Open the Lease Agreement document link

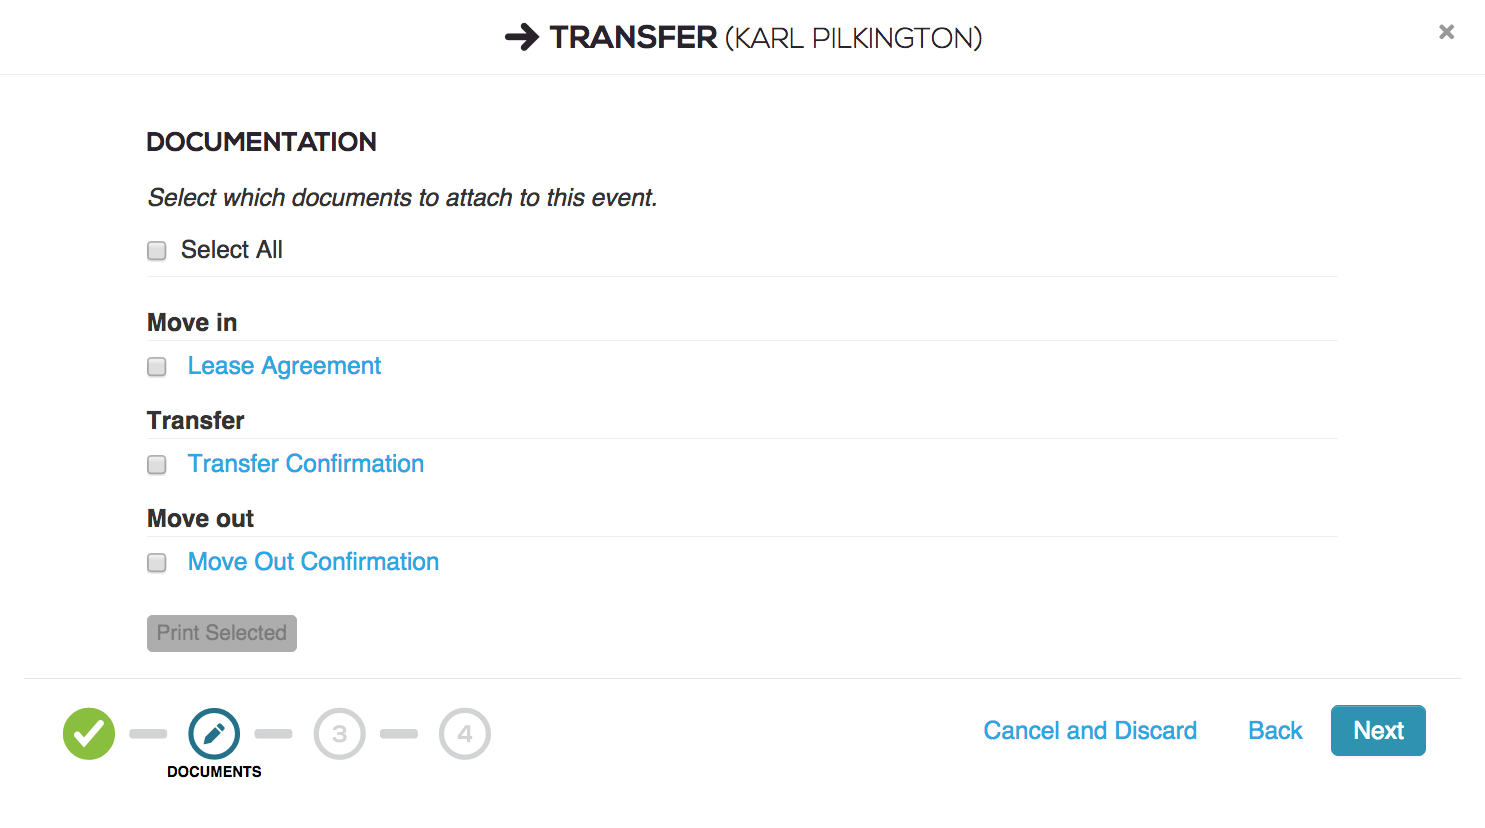[284, 366]
